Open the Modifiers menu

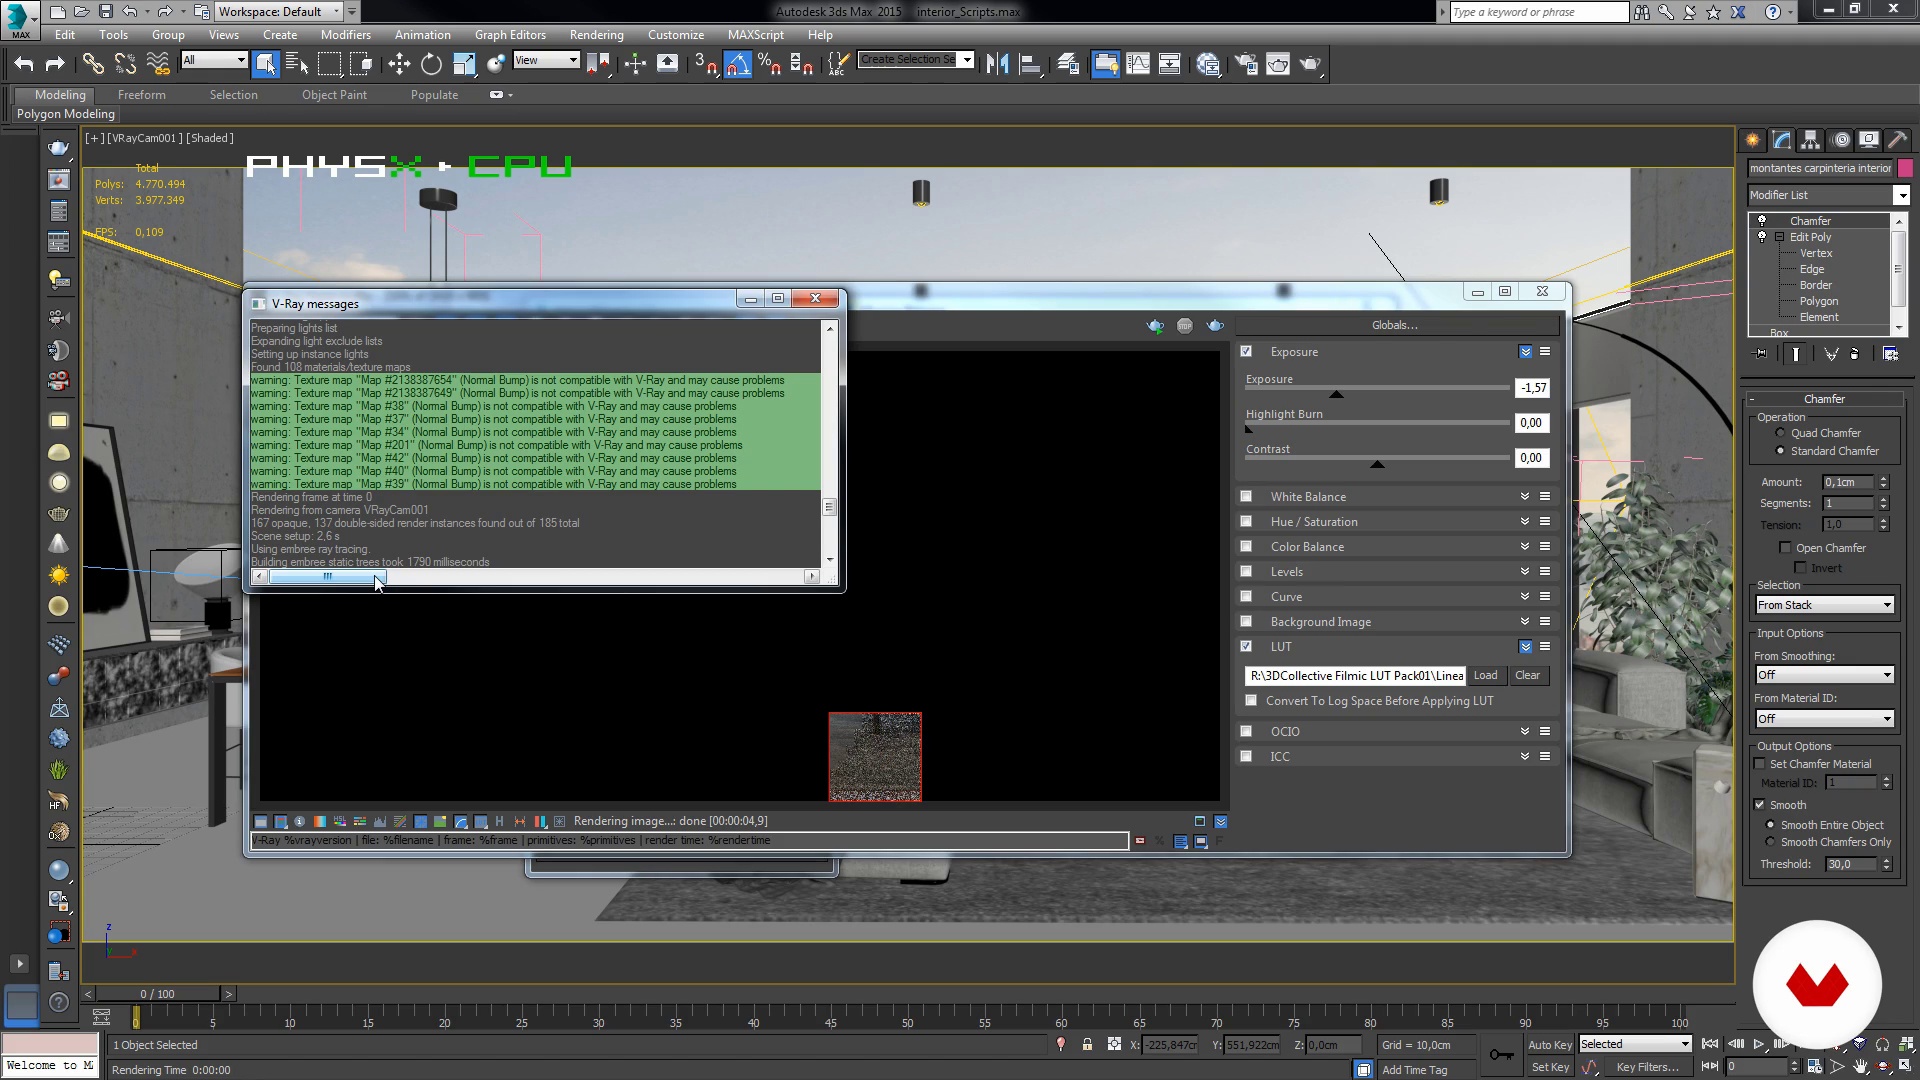point(346,35)
